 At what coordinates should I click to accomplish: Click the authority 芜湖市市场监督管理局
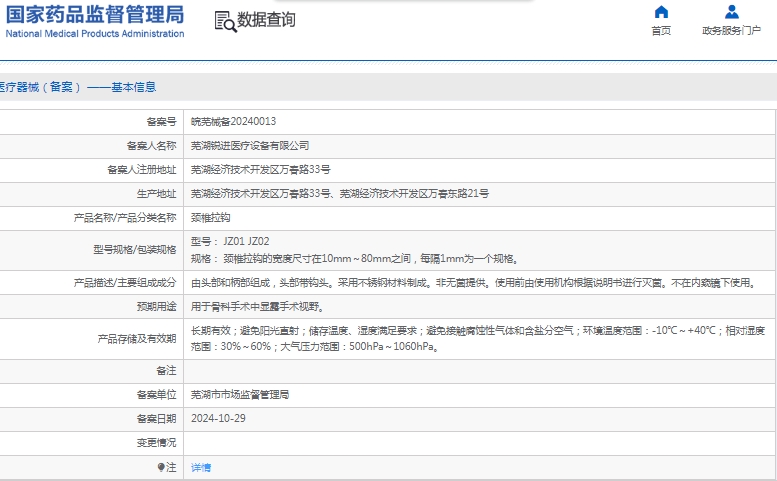click(240, 395)
